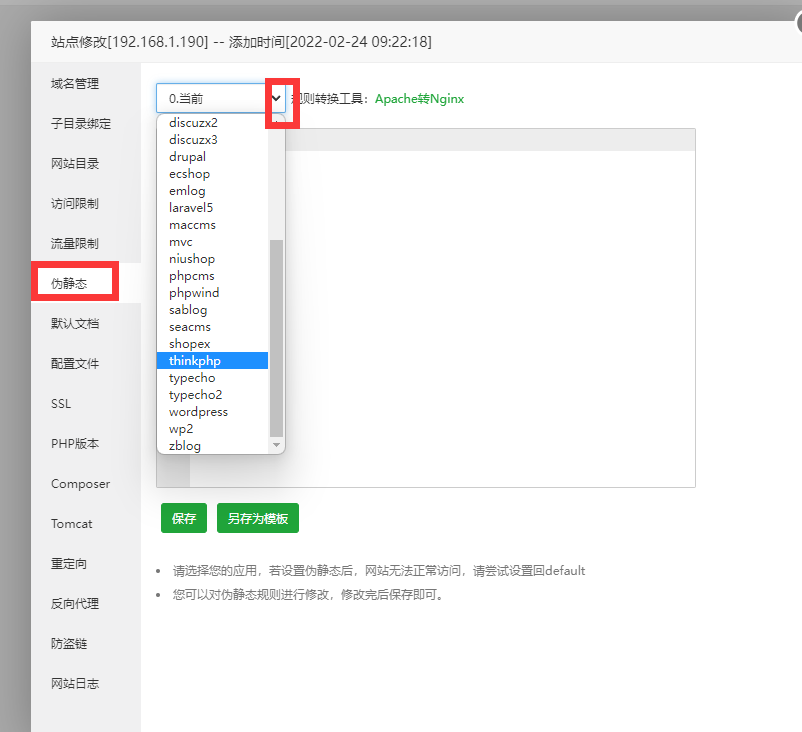Image resolution: width=802 pixels, height=732 pixels.
Task: Open 网站日志 tab
Action: 75,683
